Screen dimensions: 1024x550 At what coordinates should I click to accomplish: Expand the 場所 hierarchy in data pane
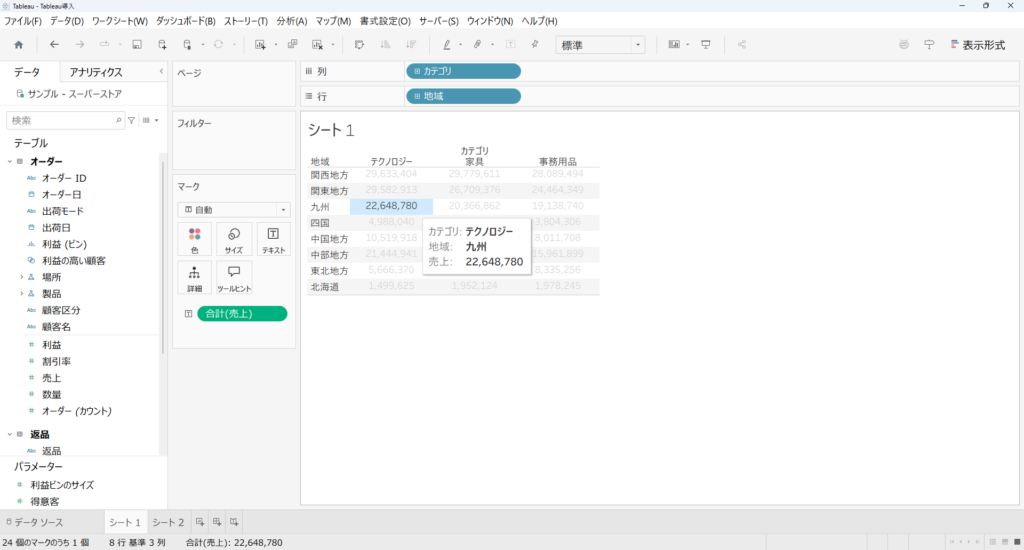click(21, 277)
